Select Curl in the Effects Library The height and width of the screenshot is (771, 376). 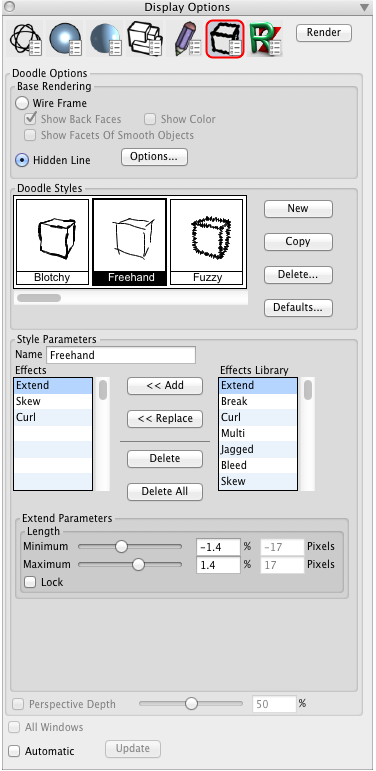(x=258, y=417)
